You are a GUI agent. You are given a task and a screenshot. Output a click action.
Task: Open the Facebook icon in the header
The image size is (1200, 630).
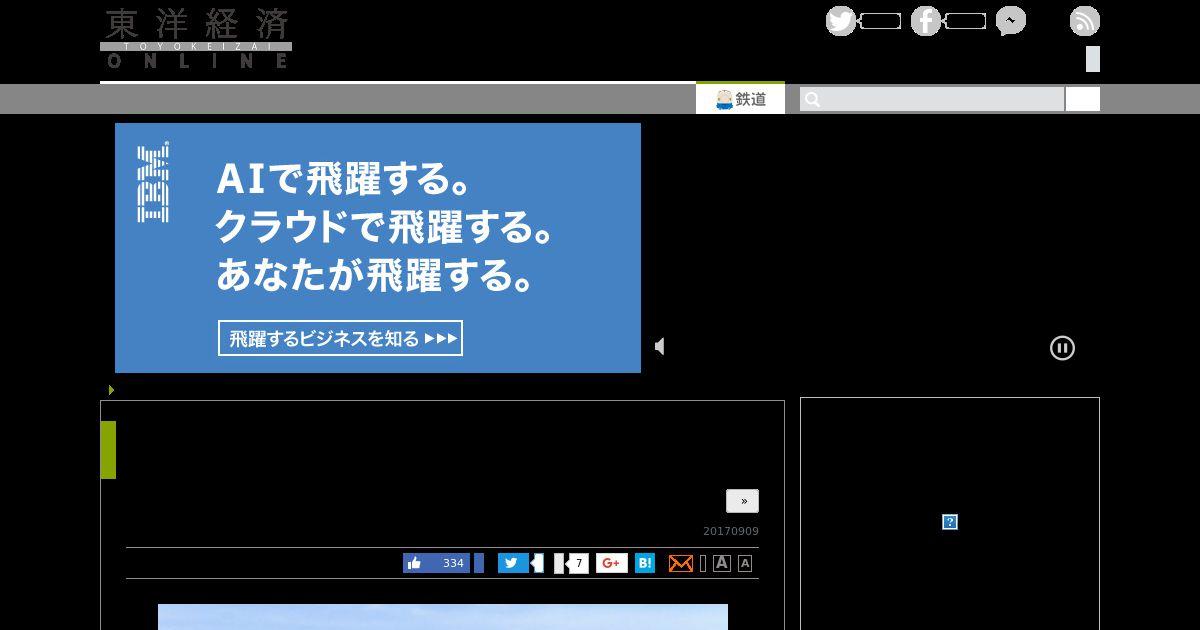[926, 21]
